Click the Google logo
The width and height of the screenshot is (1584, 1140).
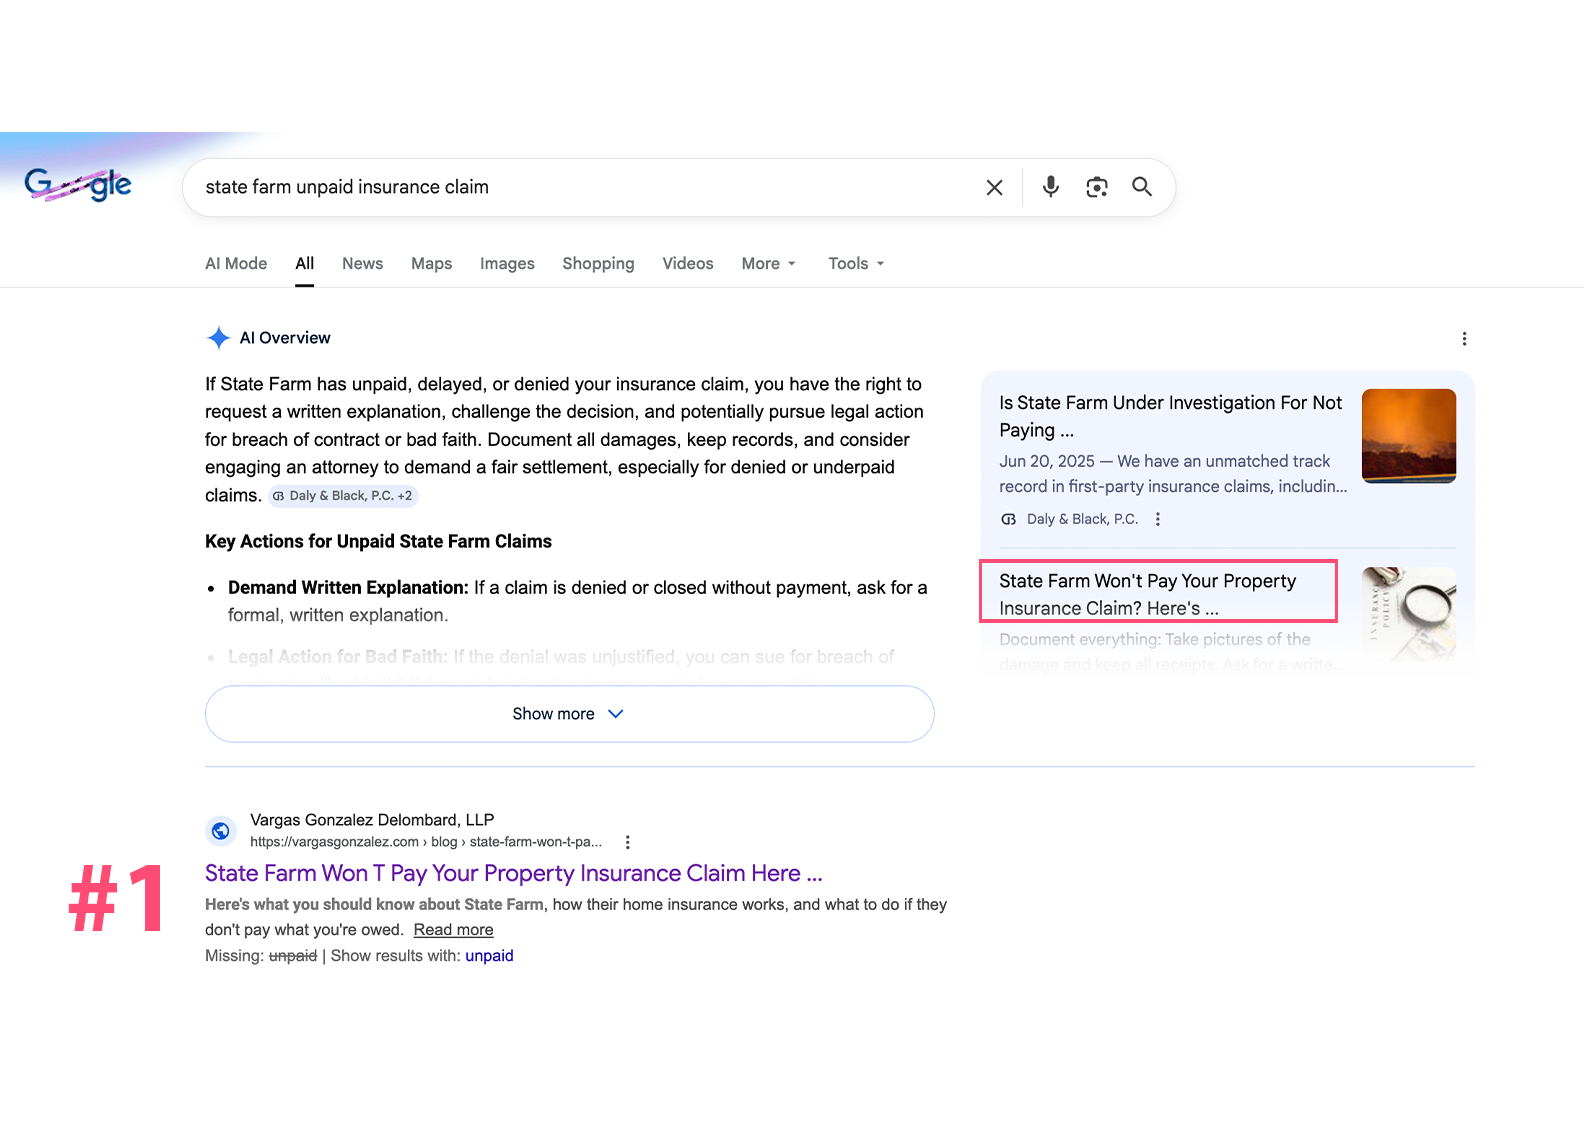pos(78,184)
